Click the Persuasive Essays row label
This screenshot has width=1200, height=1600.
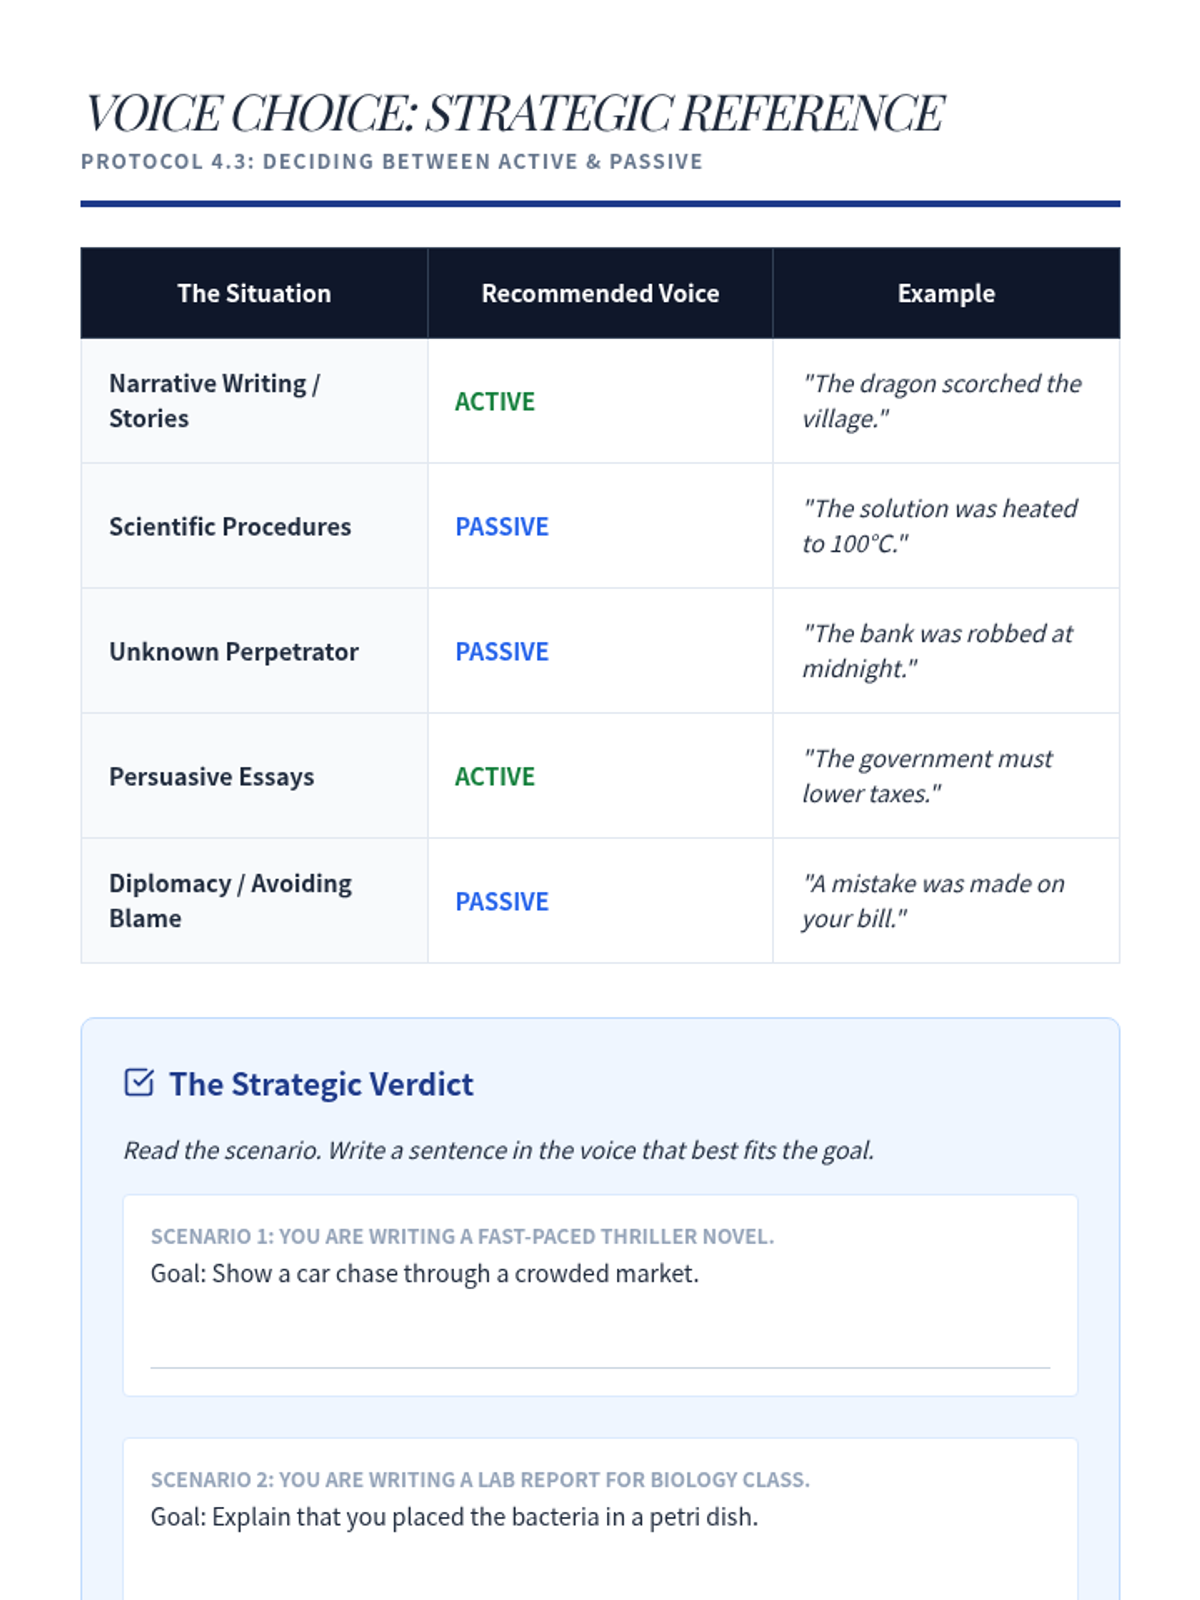point(212,777)
